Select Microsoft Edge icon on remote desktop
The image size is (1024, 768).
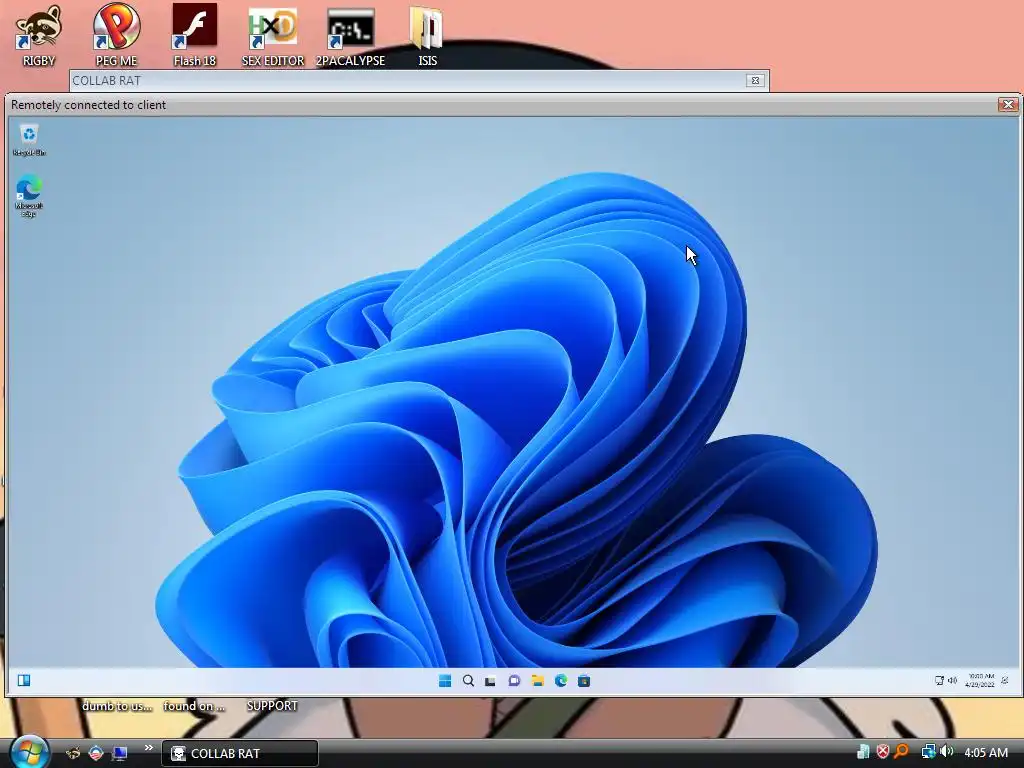[29, 195]
